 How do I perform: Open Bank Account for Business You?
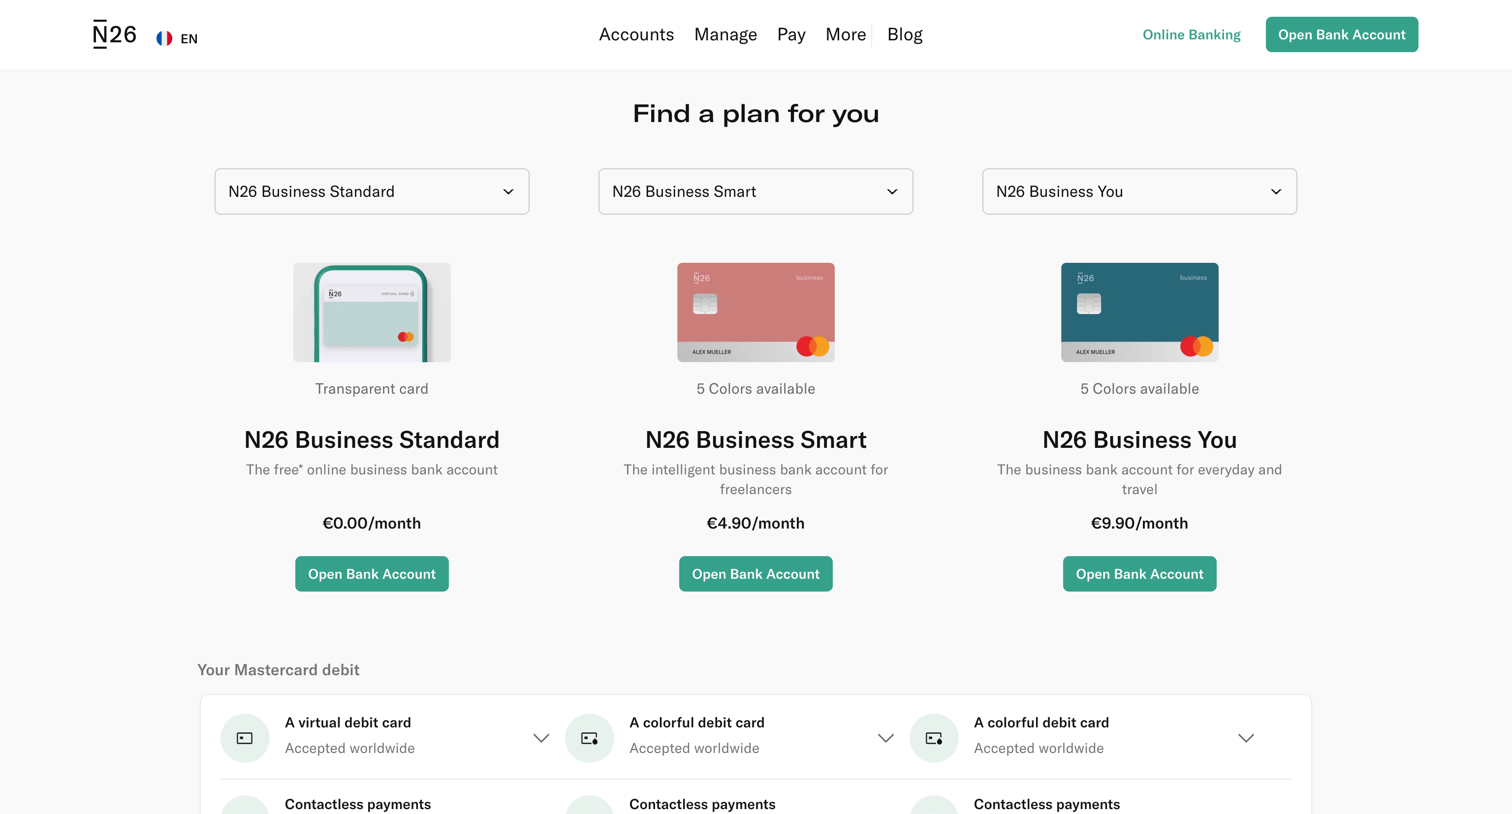click(x=1140, y=574)
